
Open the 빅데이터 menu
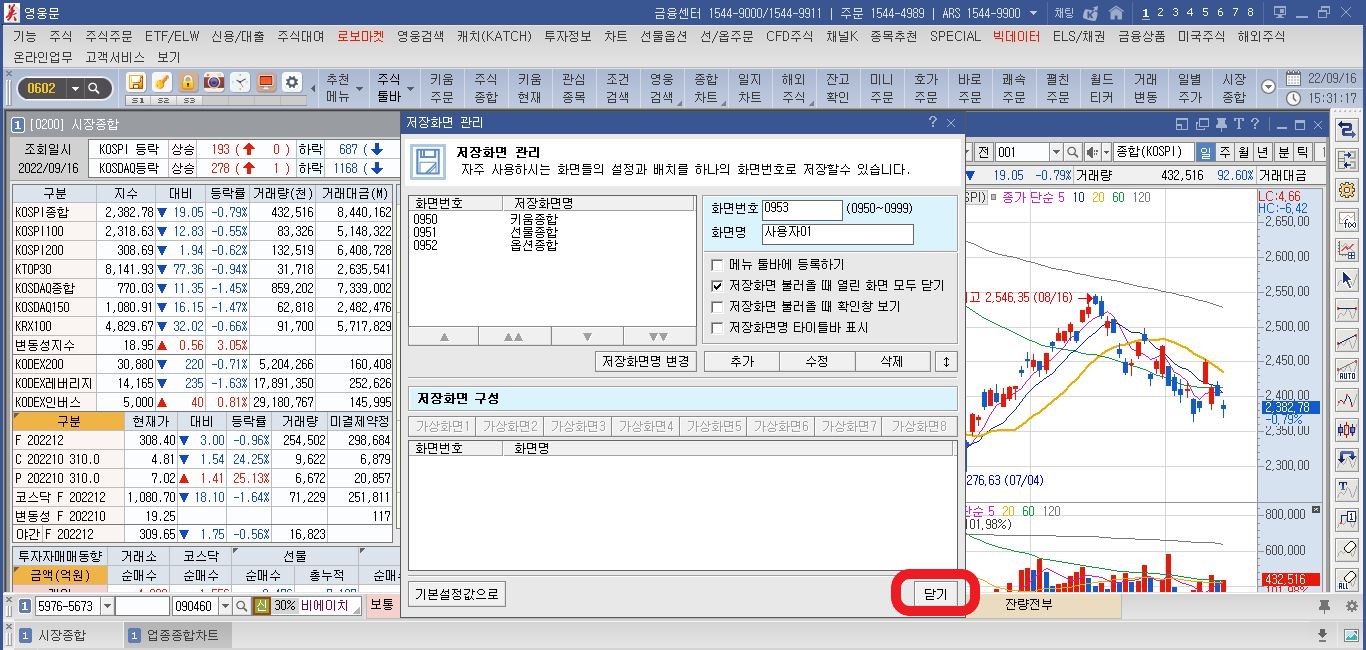point(1017,36)
